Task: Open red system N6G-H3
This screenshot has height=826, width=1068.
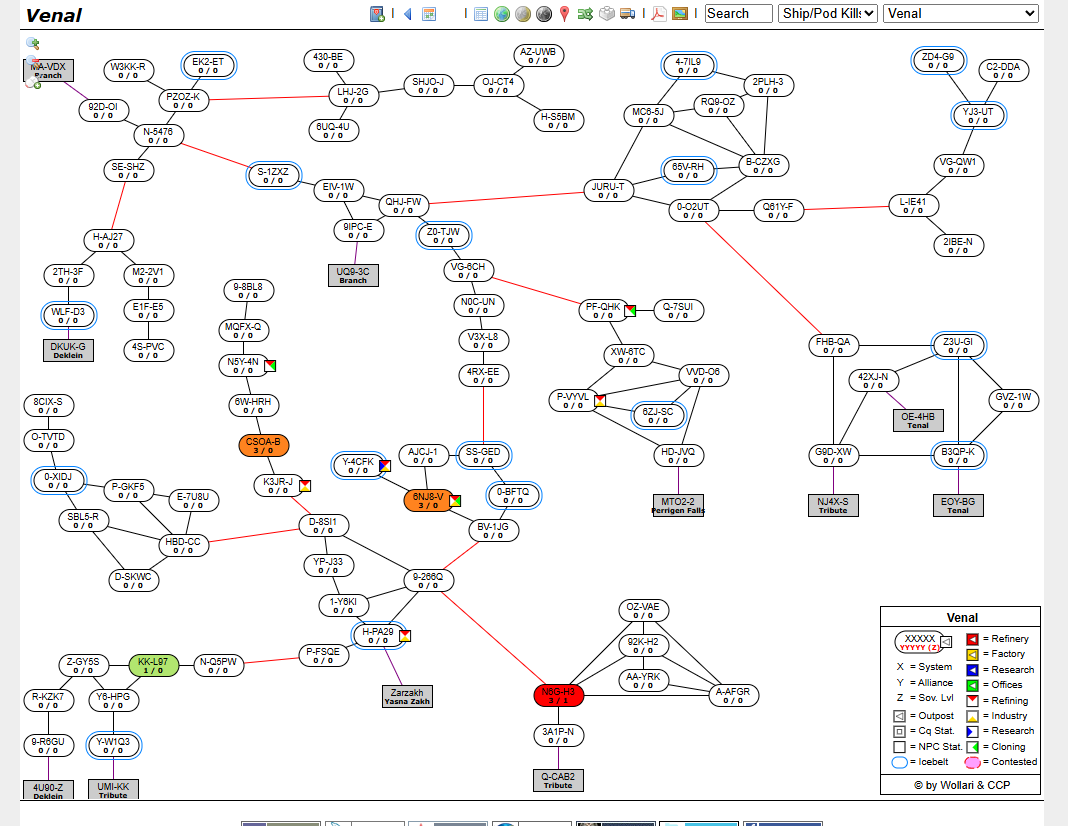Action: click(559, 695)
